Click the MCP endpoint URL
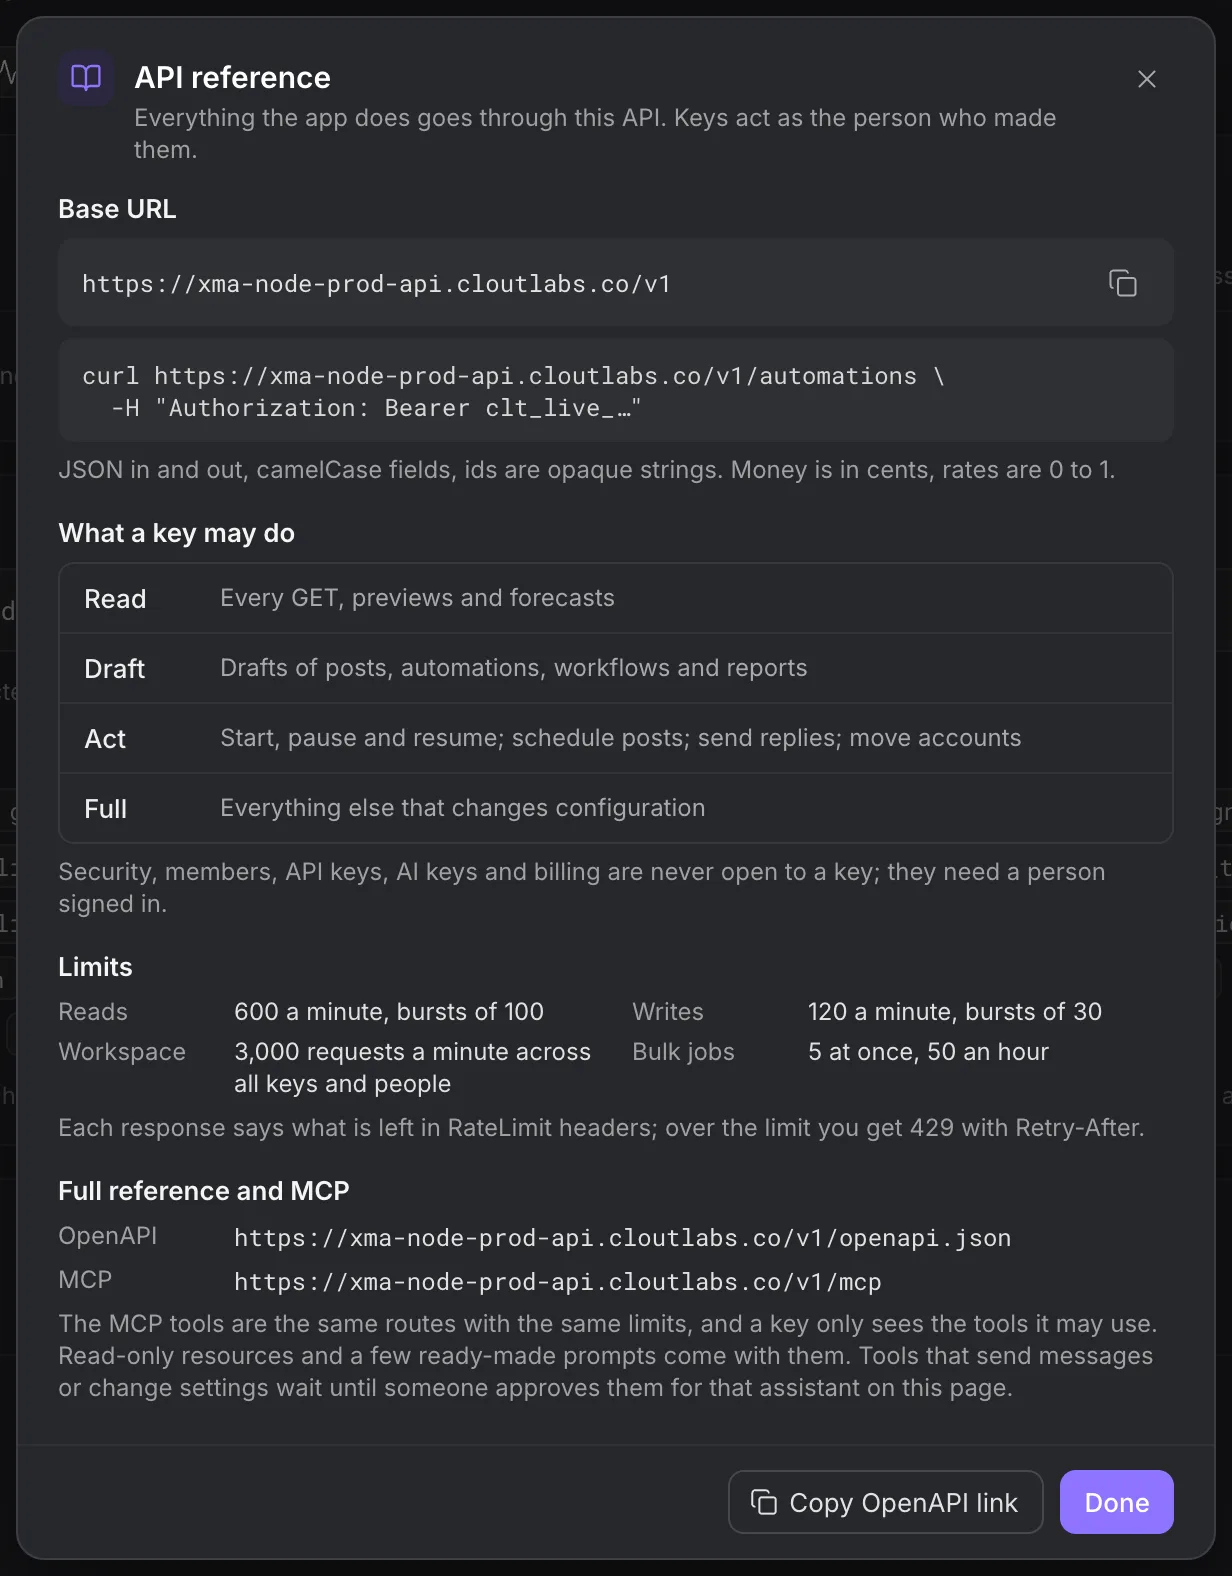 (557, 1282)
